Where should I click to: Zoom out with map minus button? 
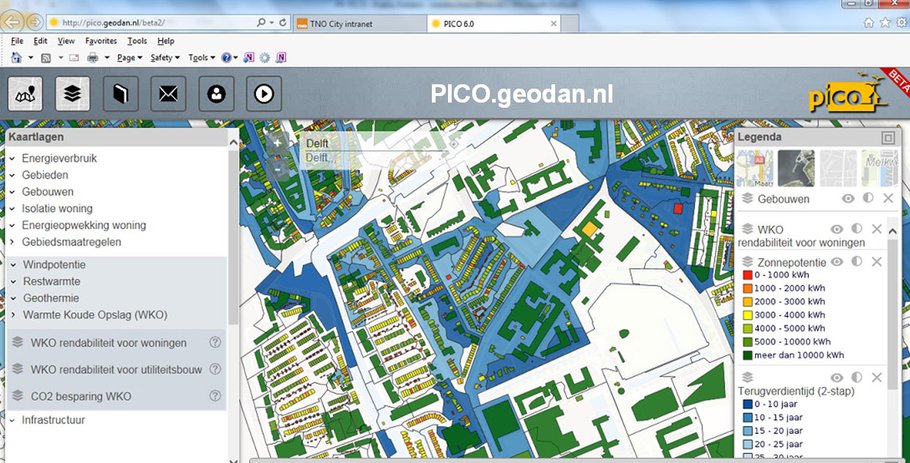(277, 169)
